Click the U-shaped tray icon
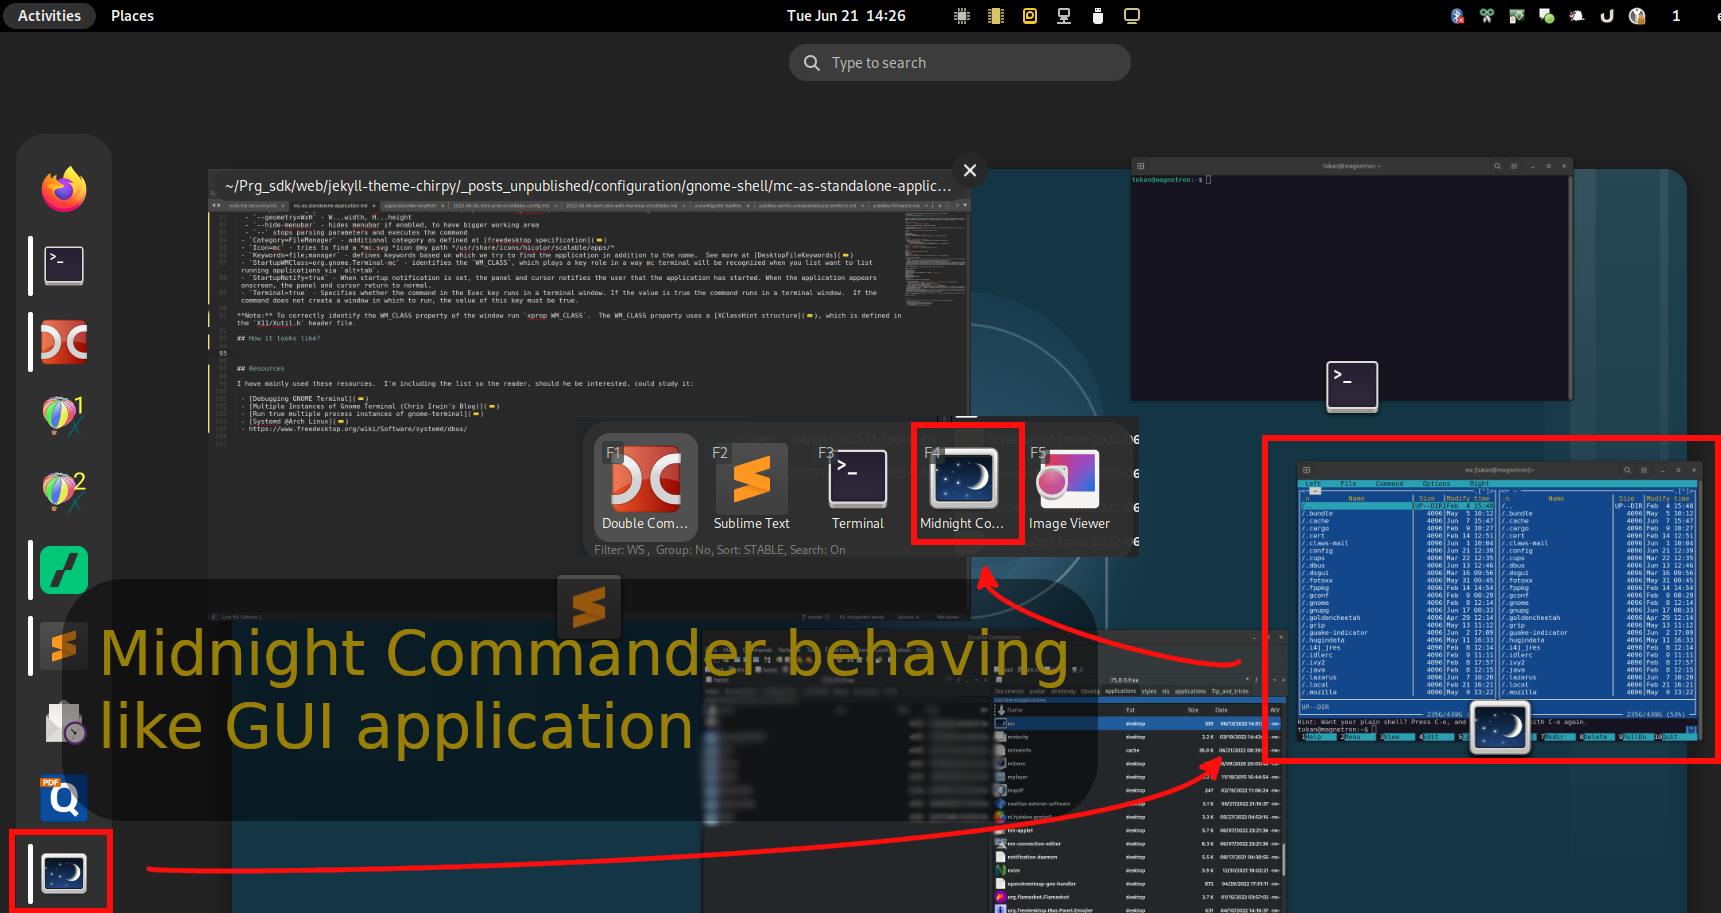This screenshot has width=1721, height=913. coord(1607,16)
